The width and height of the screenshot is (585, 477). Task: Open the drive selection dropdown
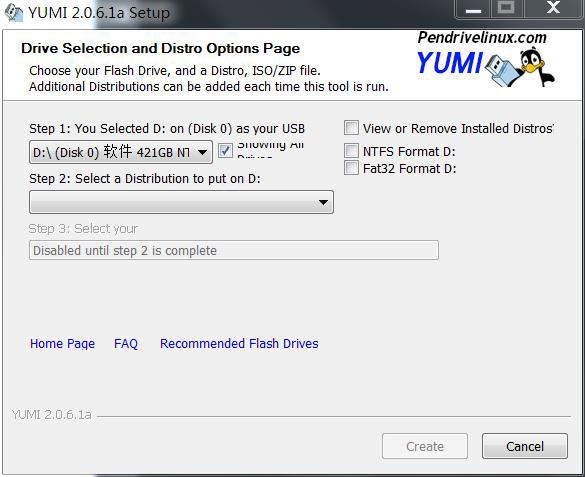[121, 152]
